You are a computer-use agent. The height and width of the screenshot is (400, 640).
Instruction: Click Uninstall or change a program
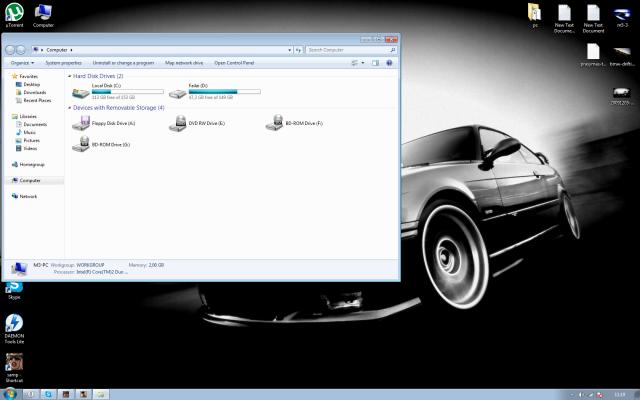coord(125,62)
